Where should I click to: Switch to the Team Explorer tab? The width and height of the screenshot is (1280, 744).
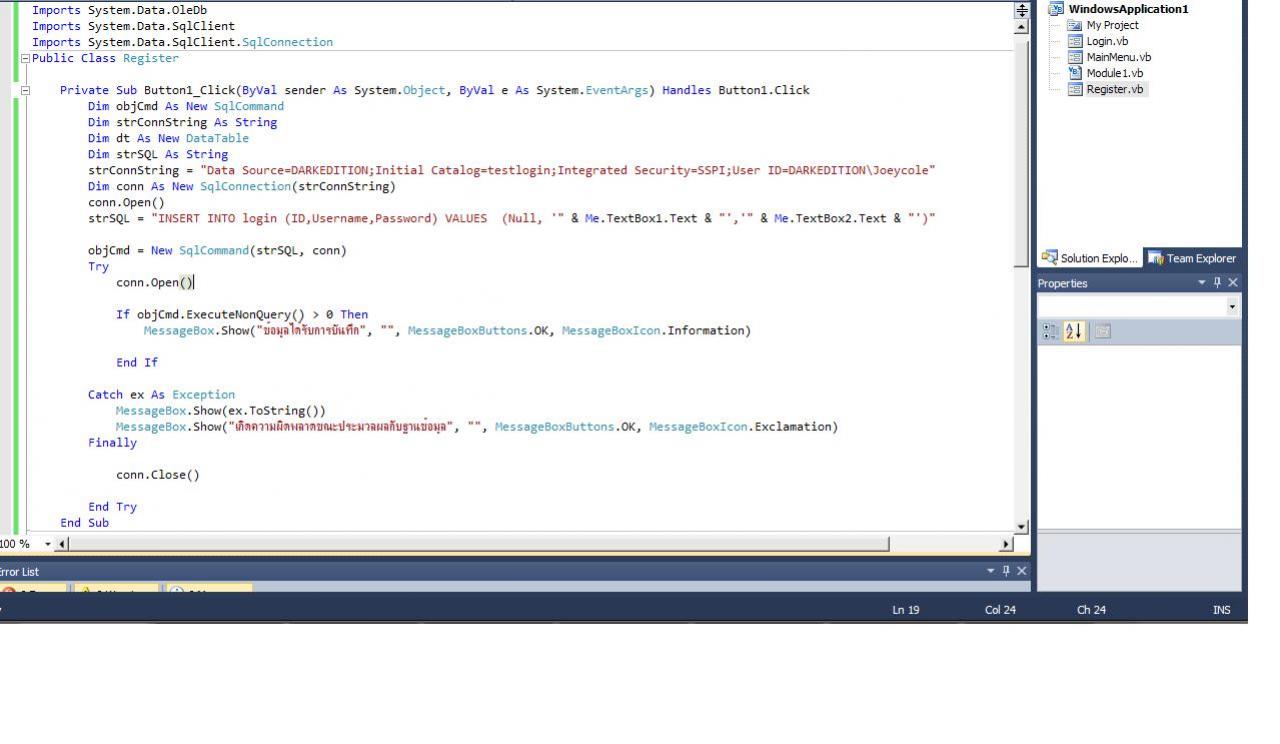1191,258
